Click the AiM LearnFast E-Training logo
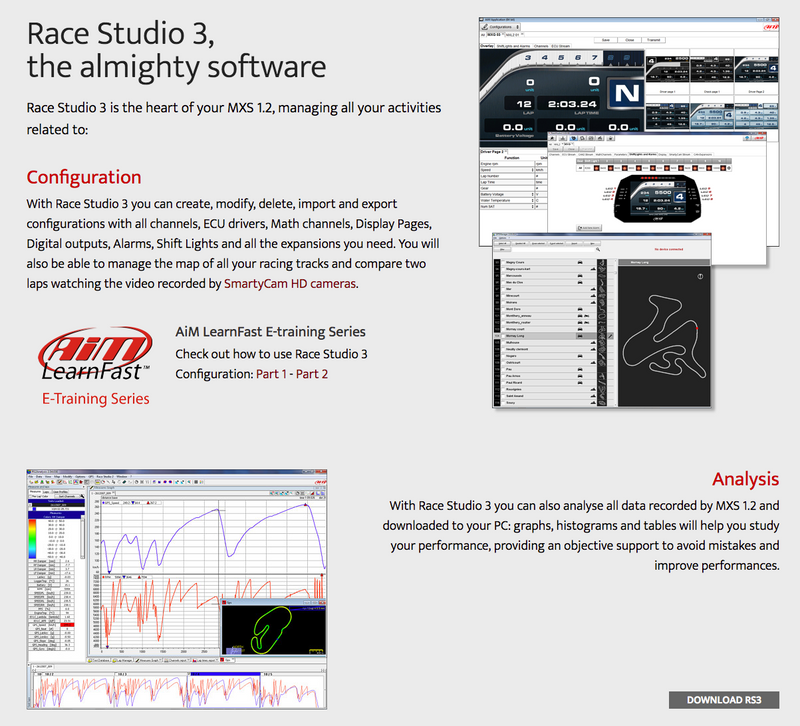The height and width of the screenshot is (726, 800). point(95,366)
